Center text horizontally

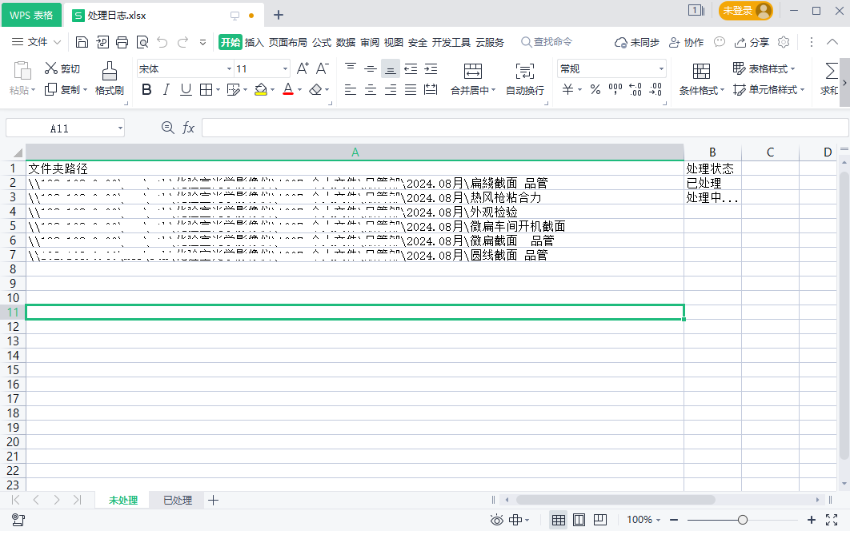point(371,90)
